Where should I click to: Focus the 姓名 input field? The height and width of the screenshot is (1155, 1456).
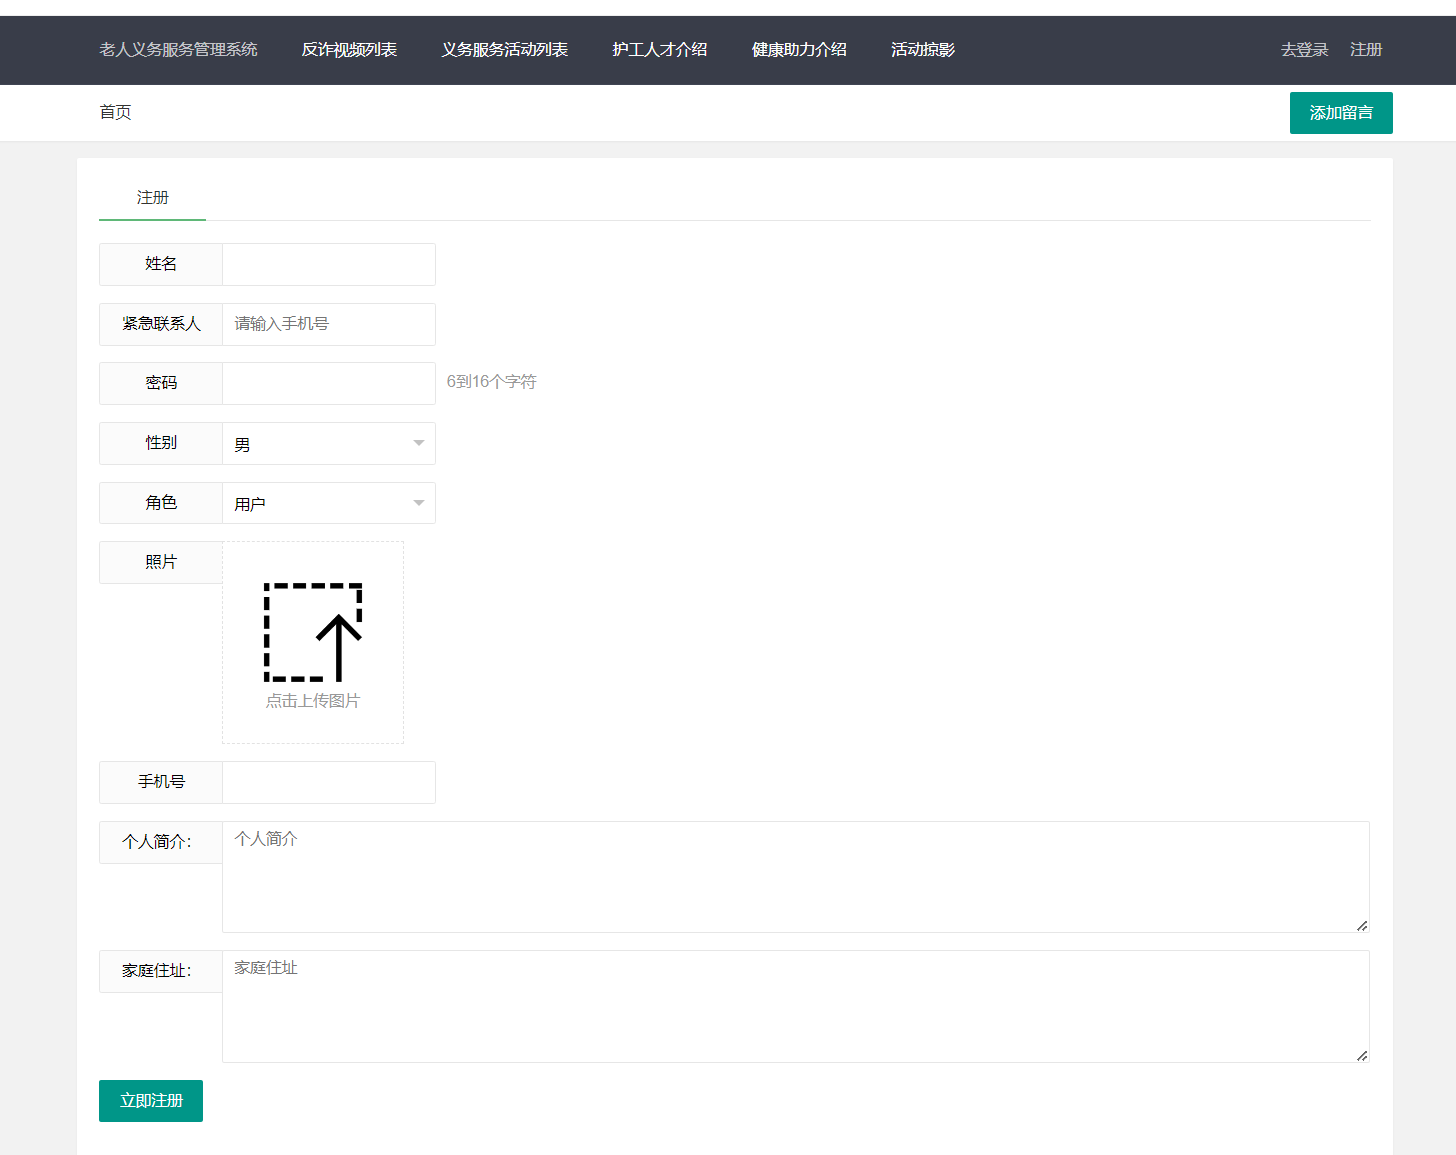pyautogui.click(x=328, y=264)
